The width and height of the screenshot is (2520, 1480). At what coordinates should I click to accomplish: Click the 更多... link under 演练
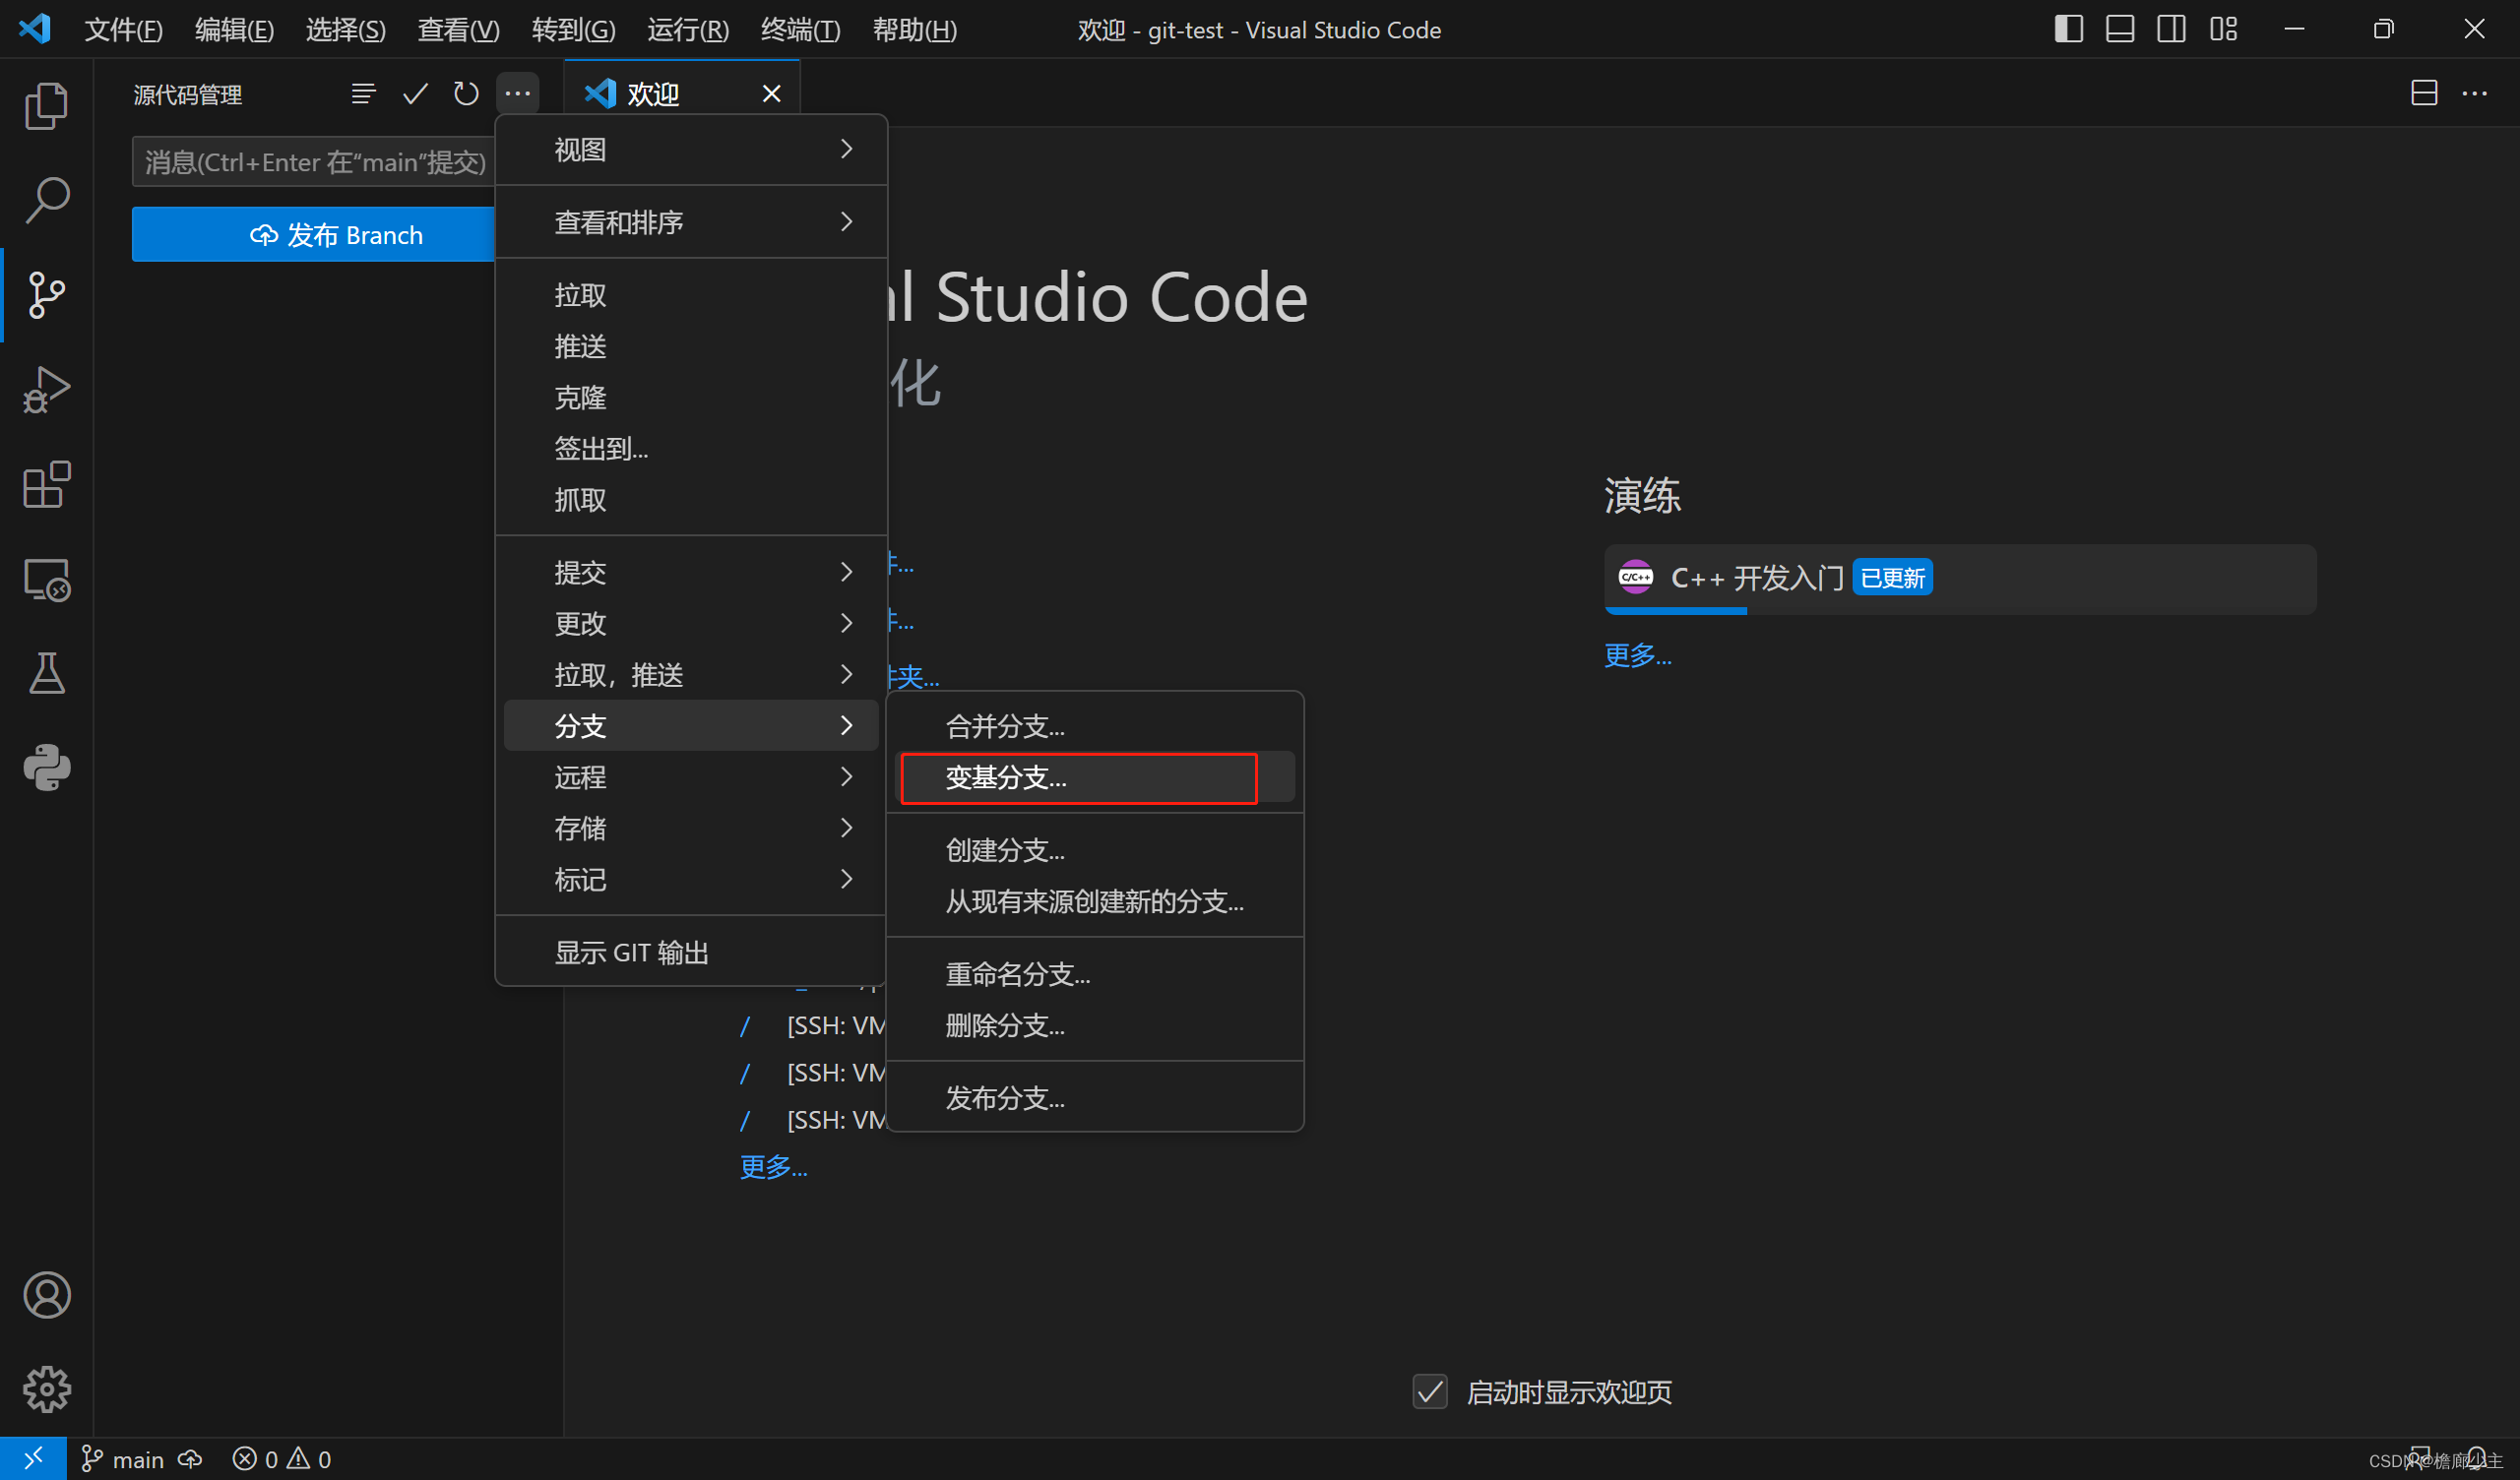coord(1637,655)
